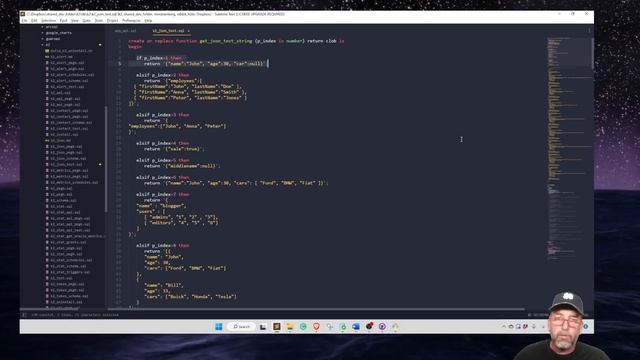
Task: Open the File menu in Sublime Text
Action: (24, 20)
